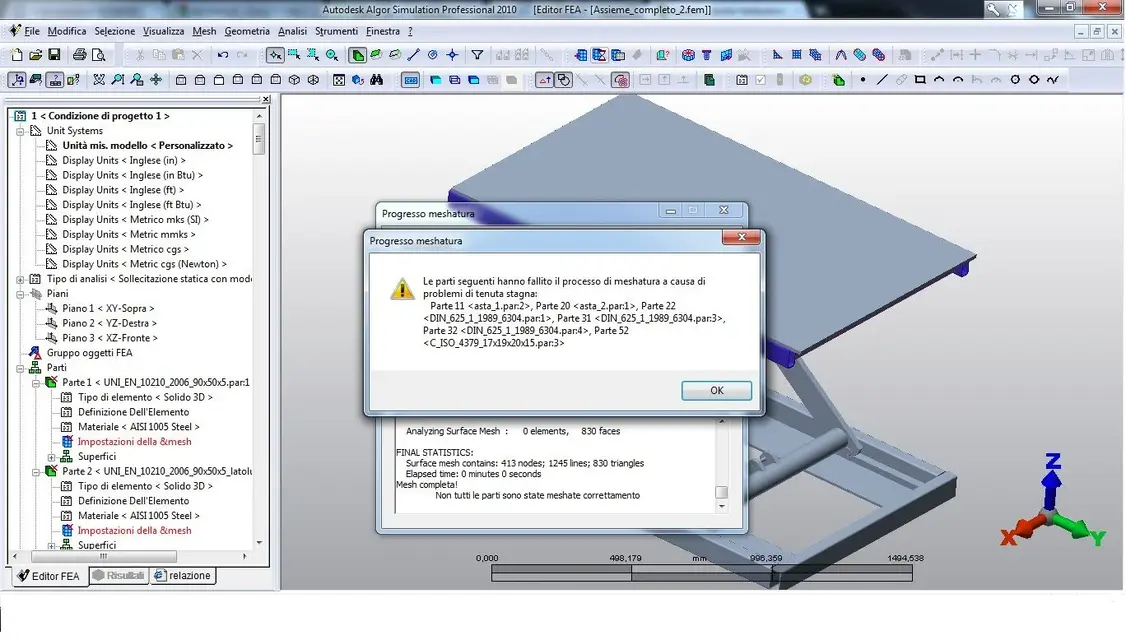Click the New file icon

[17, 55]
